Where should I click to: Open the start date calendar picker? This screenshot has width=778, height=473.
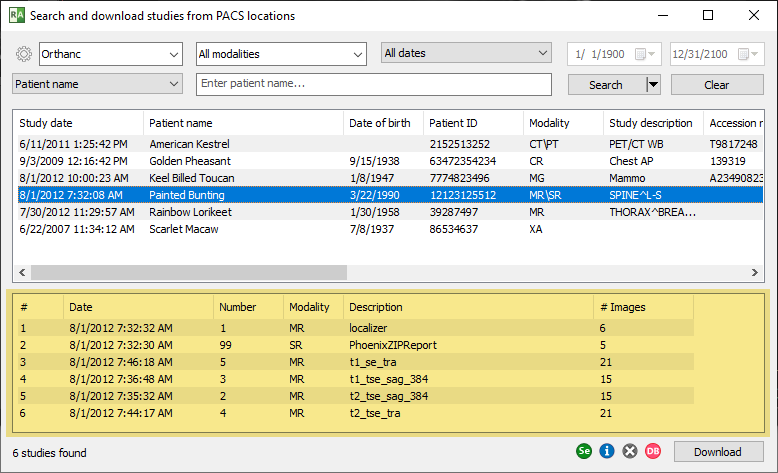point(652,54)
